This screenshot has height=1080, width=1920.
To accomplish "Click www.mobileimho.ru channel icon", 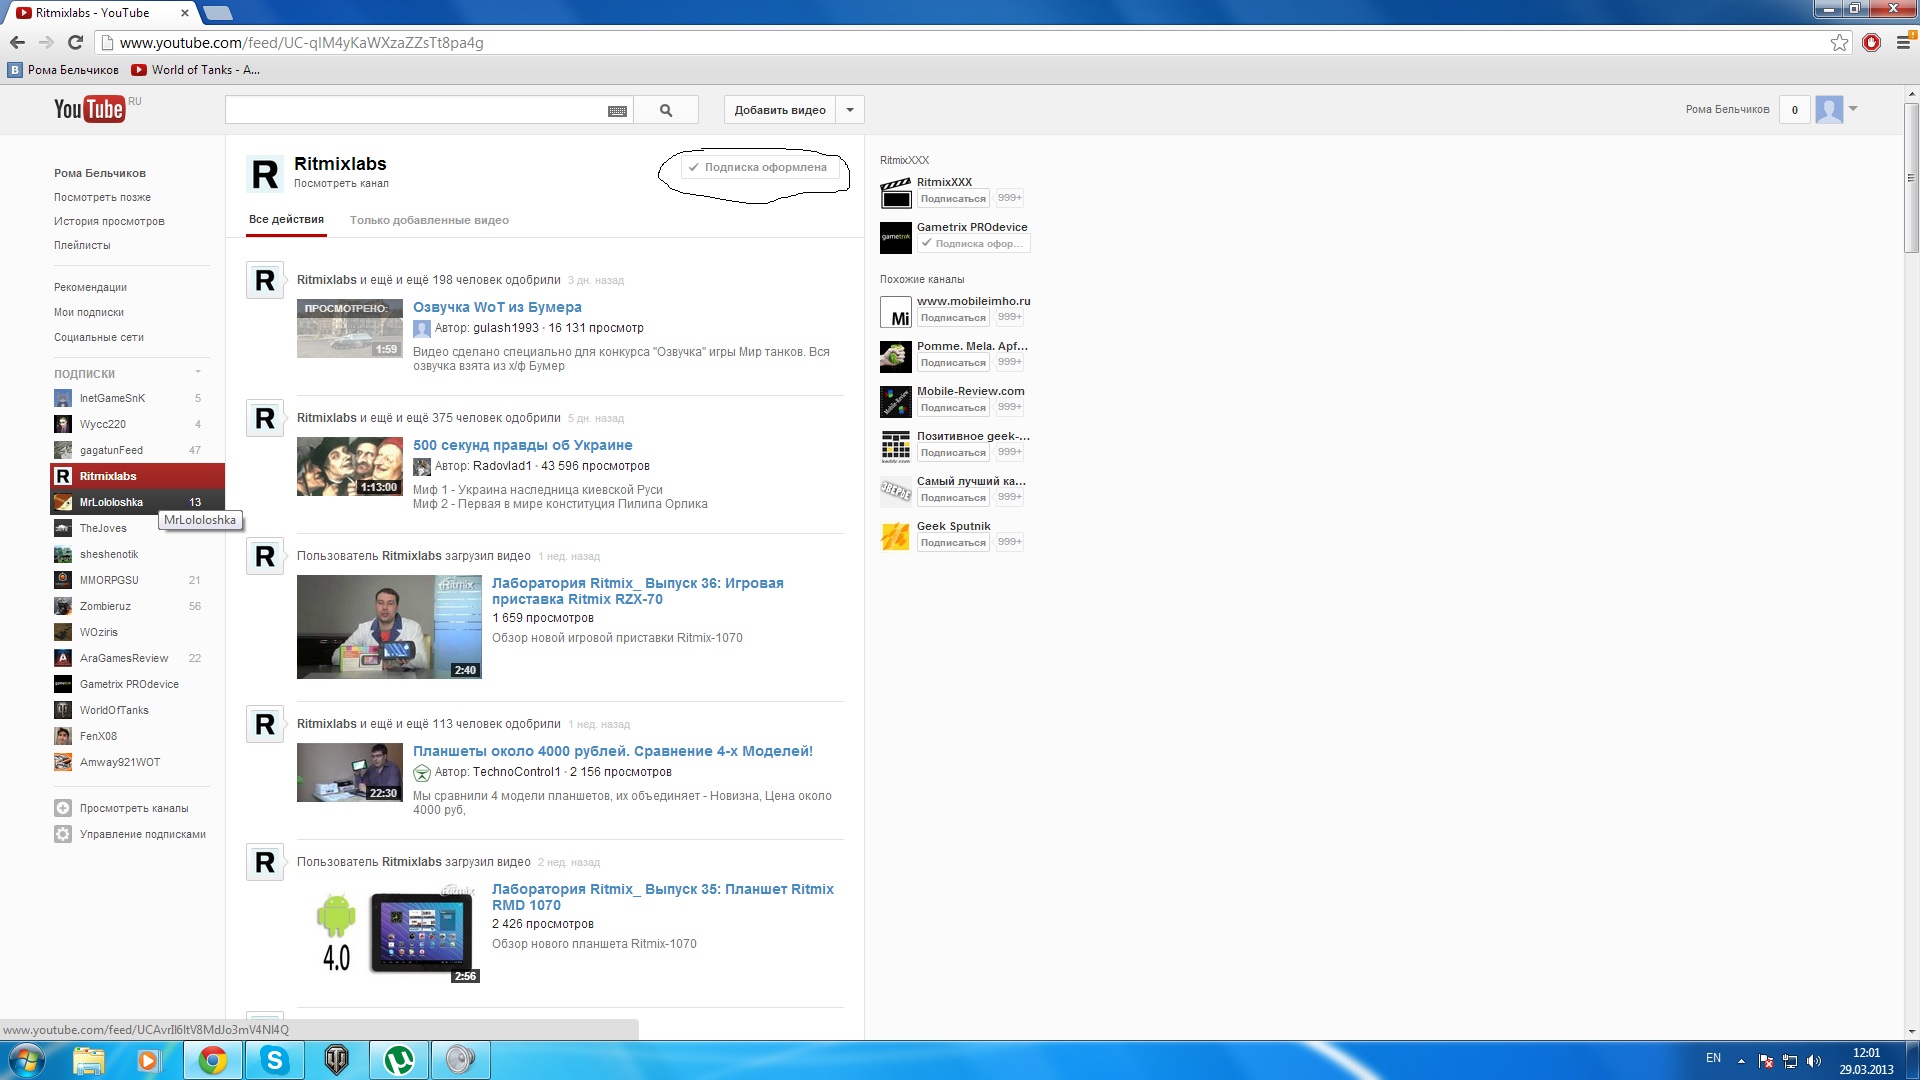I will [896, 312].
